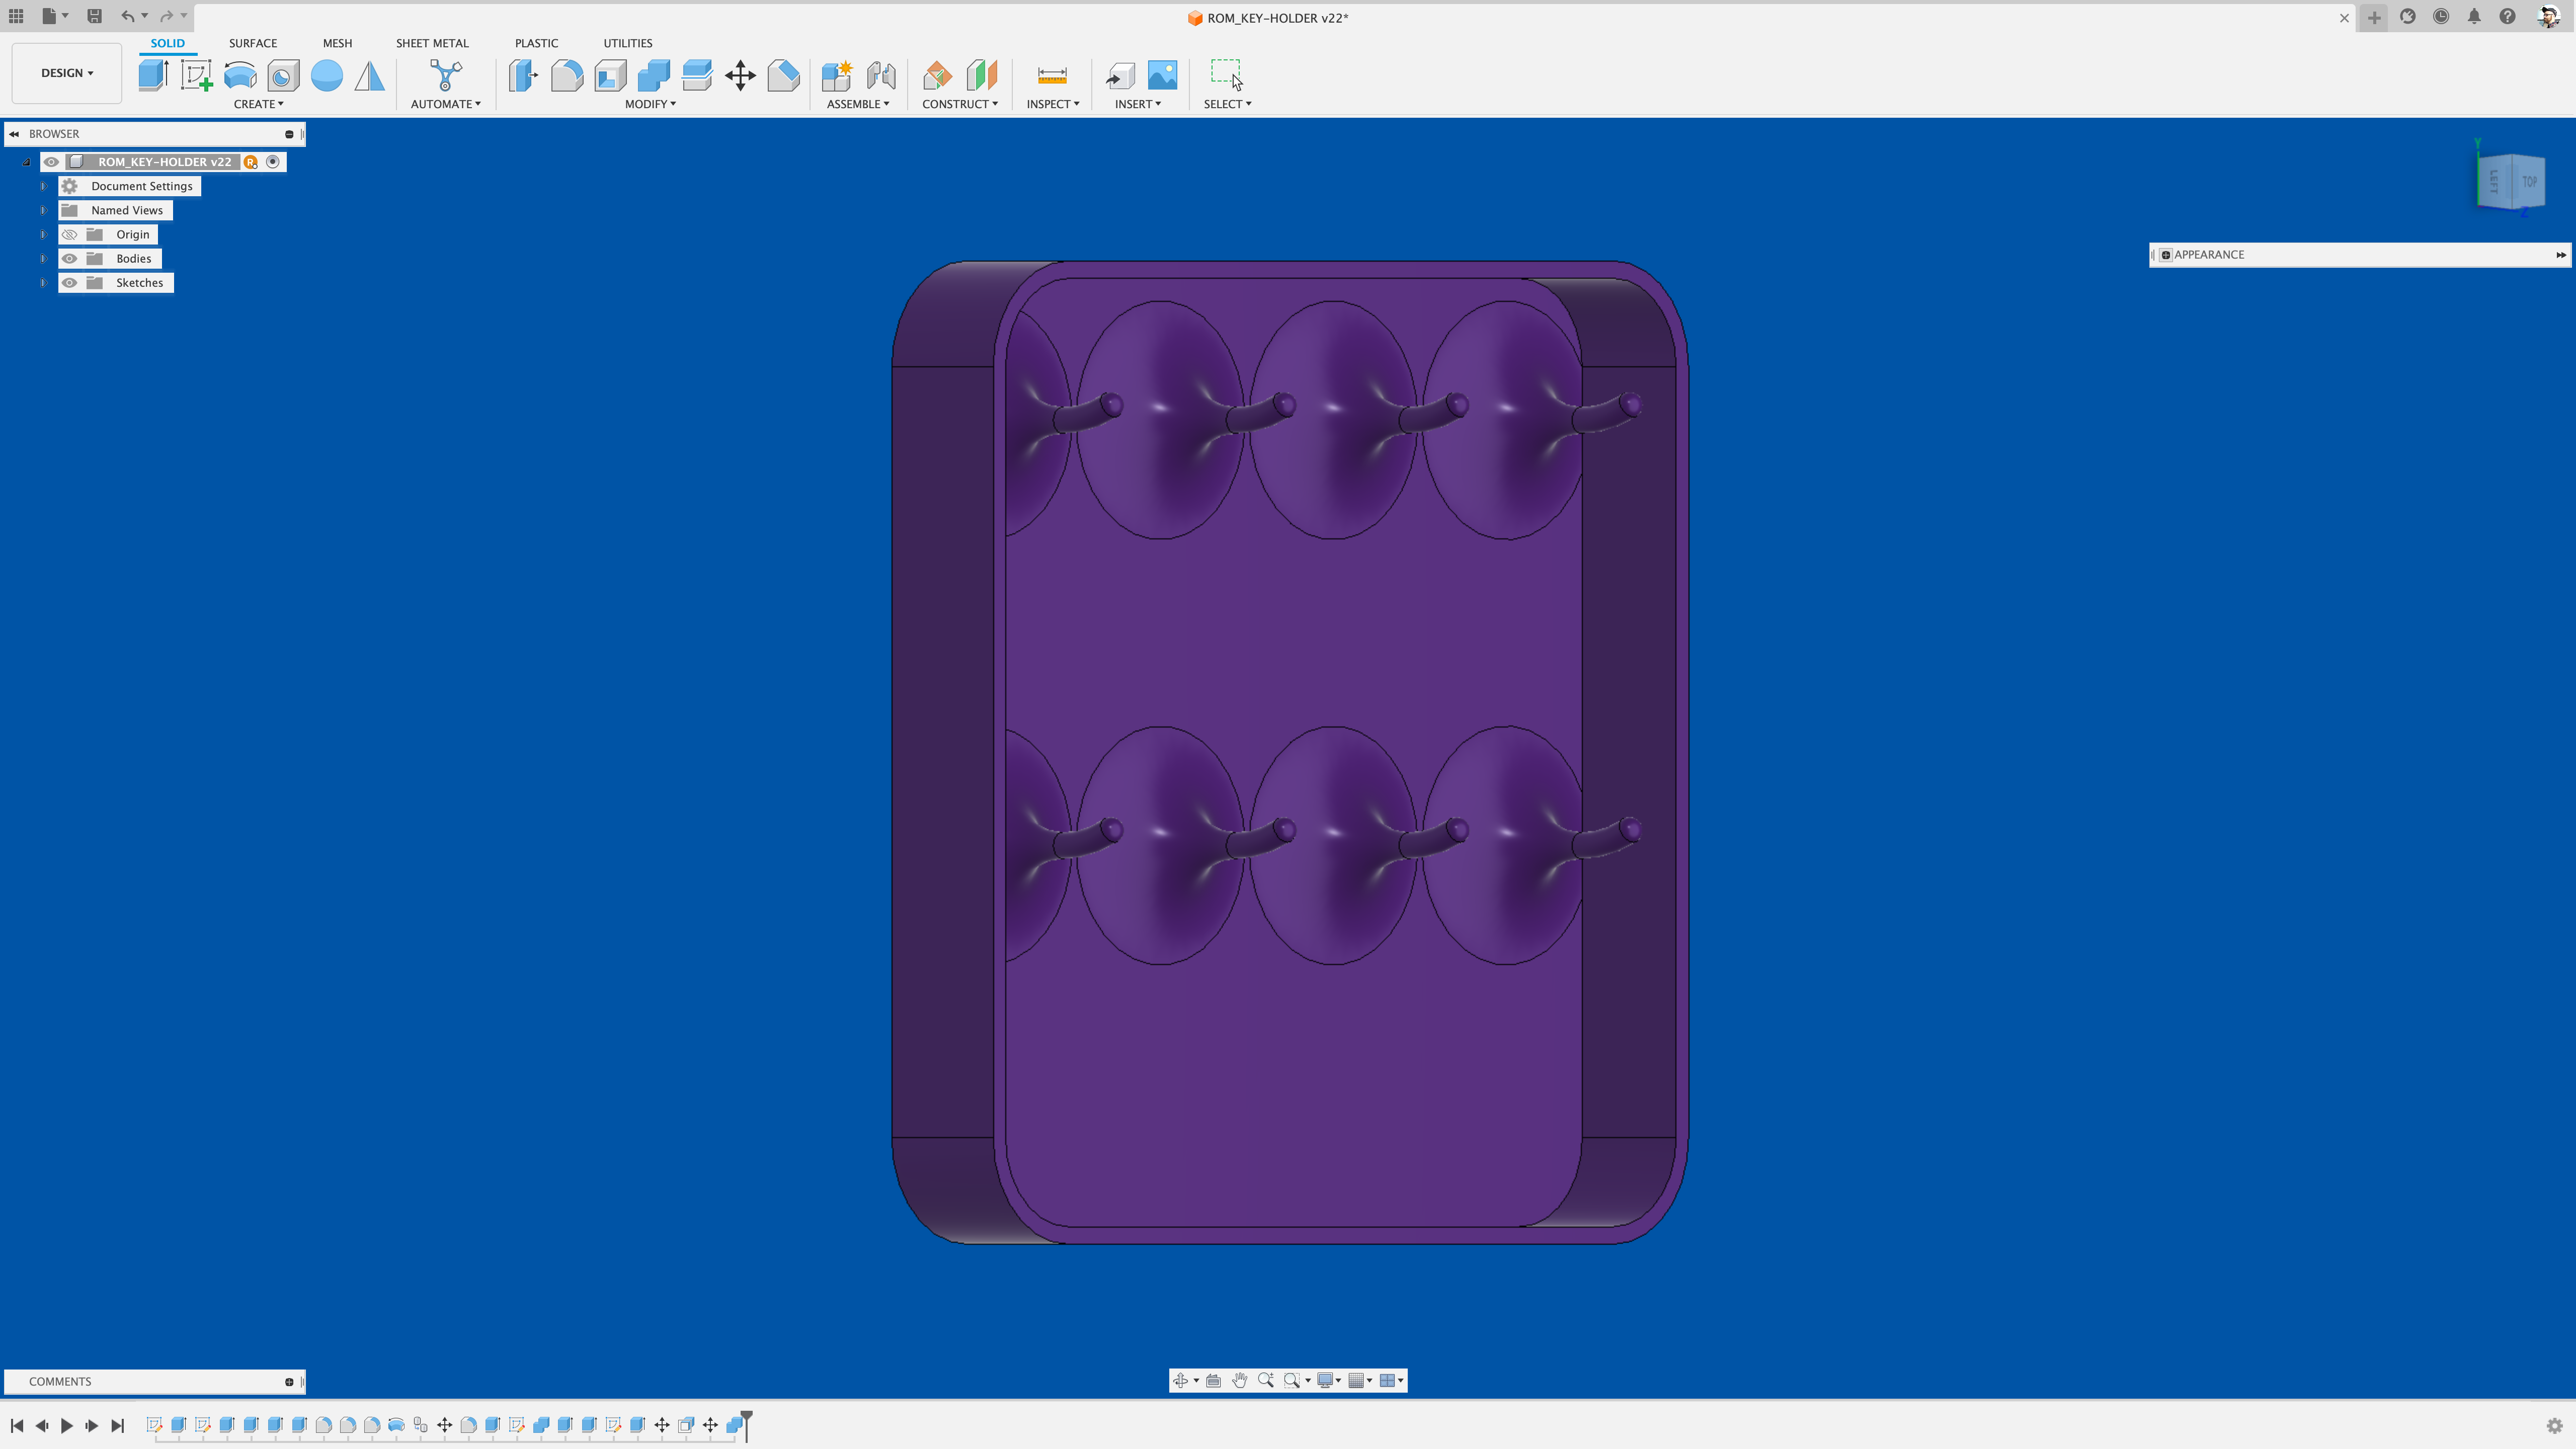
Task: Expand the Named Views folder
Action: (x=43, y=210)
